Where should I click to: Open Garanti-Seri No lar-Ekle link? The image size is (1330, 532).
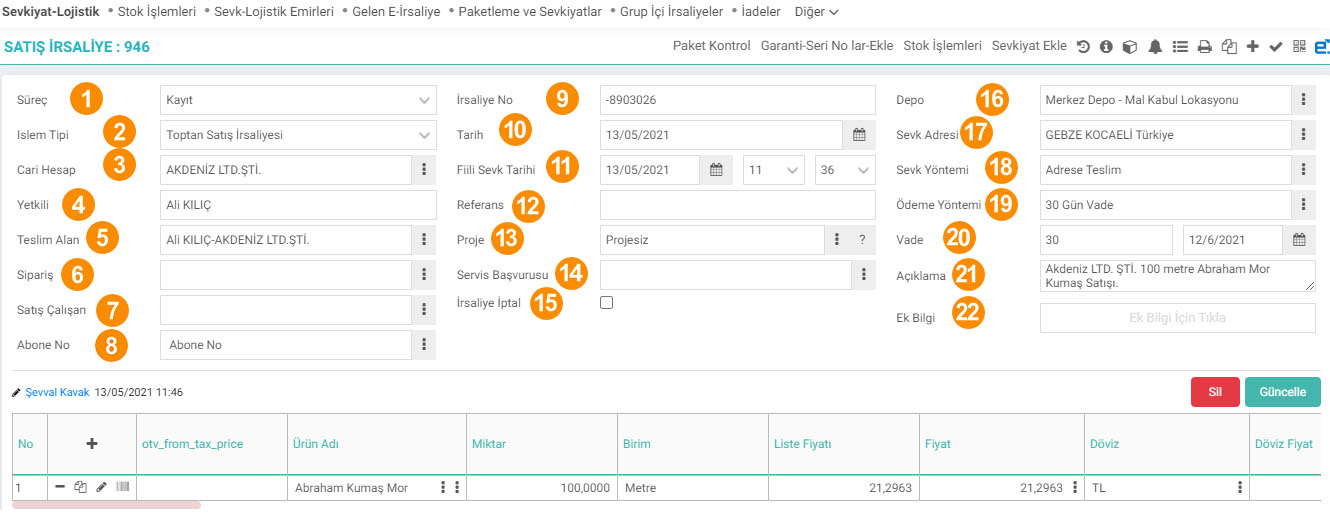827,46
